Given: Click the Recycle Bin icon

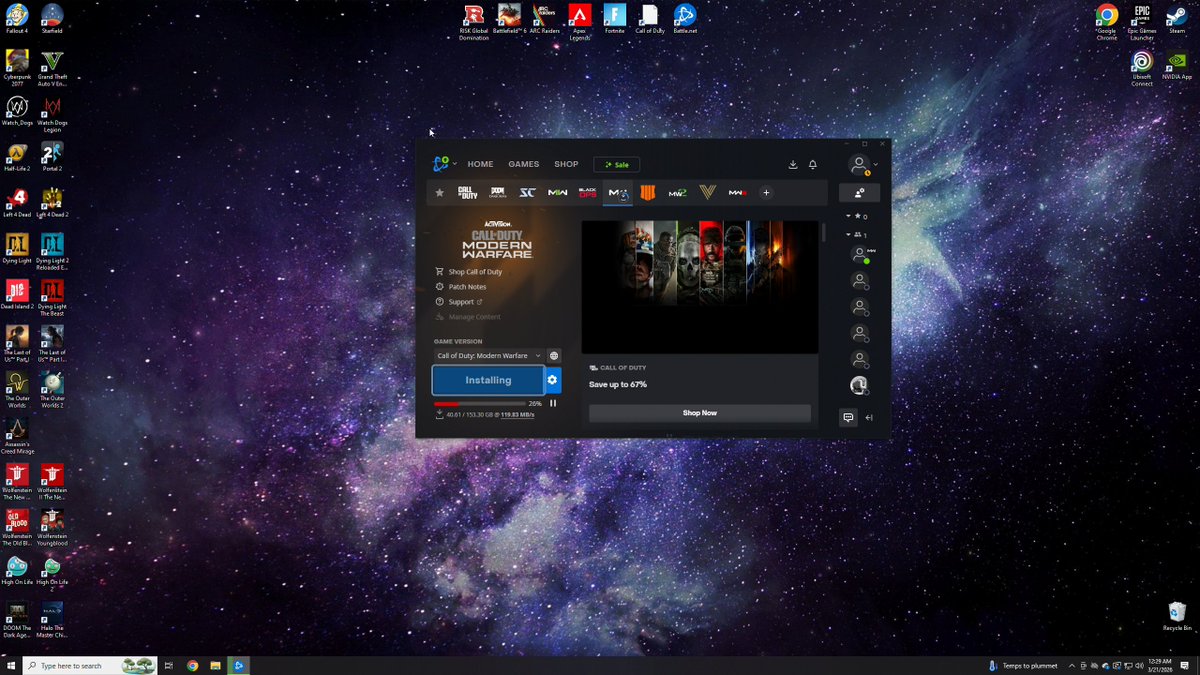Looking at the screenshot, I should click(x=1177, y=616).
